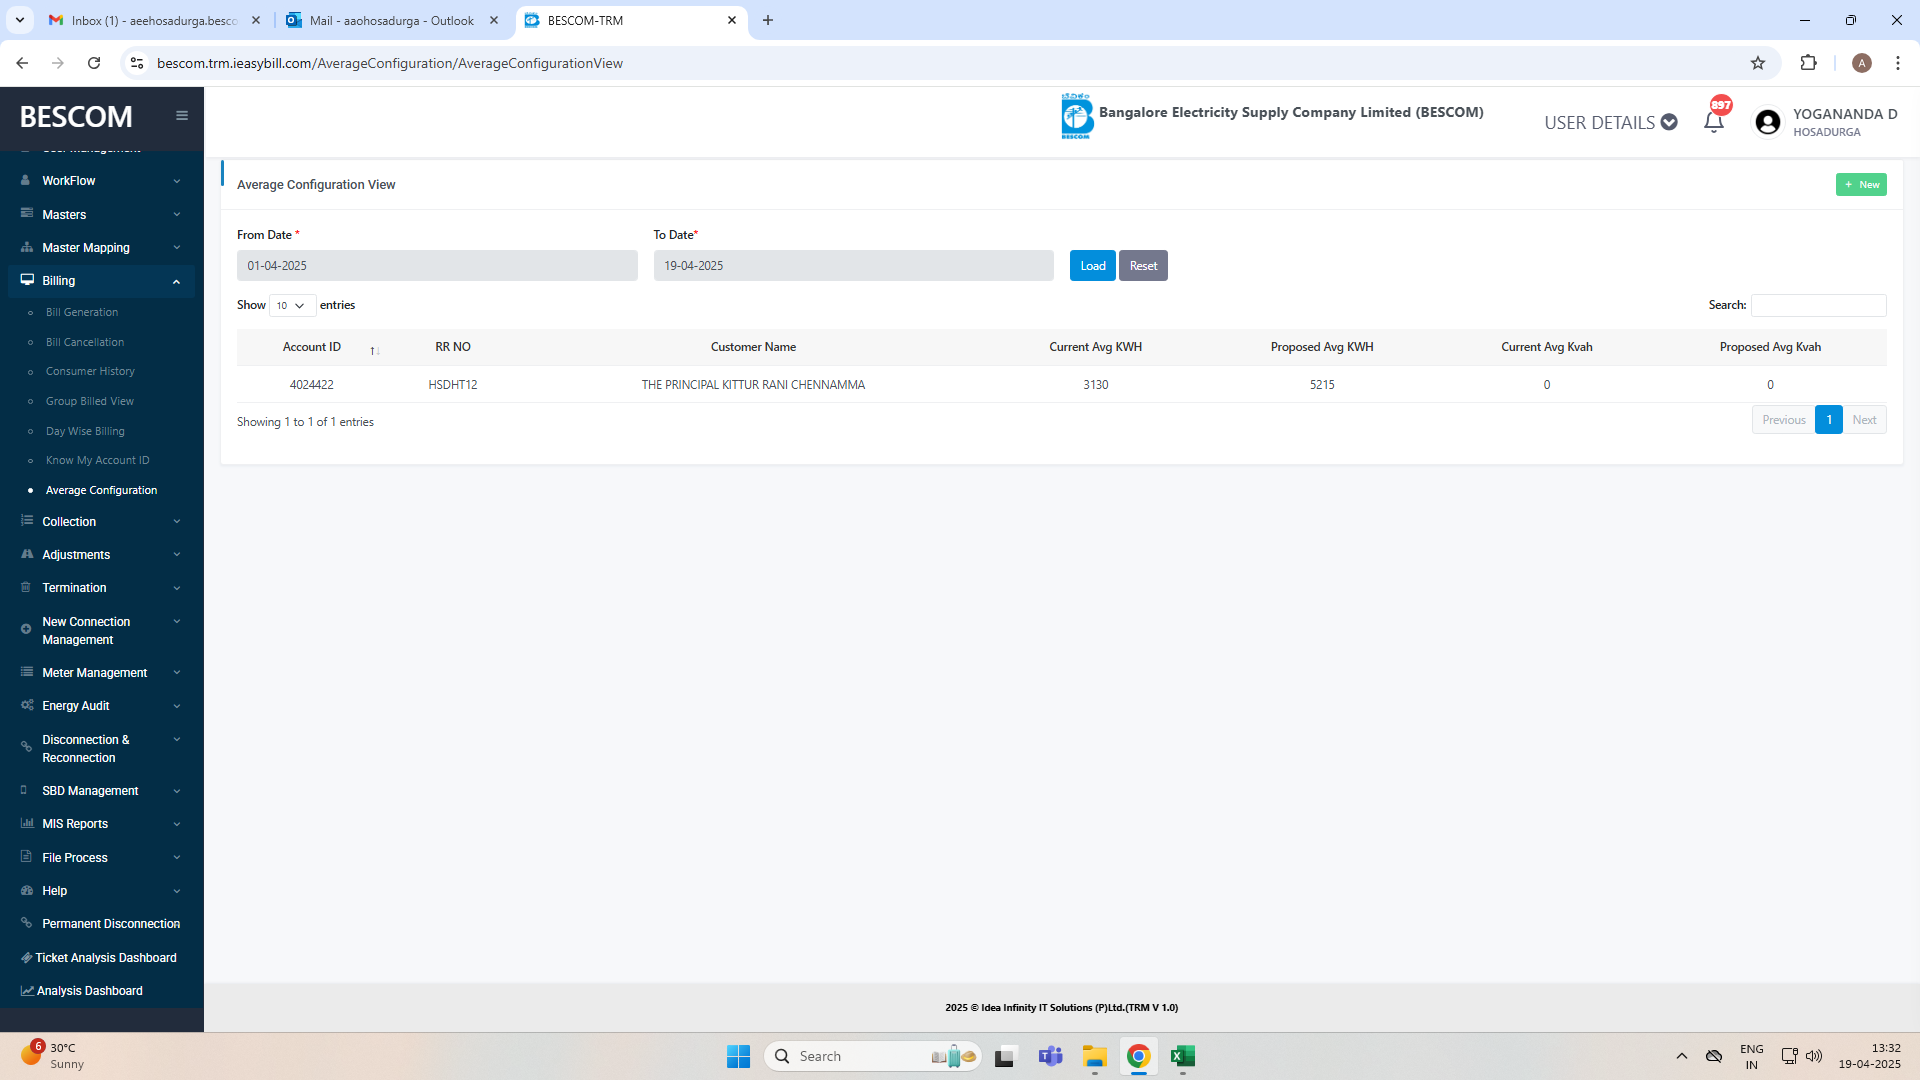Collapse the Billing sidebar menu

(100, 281)
